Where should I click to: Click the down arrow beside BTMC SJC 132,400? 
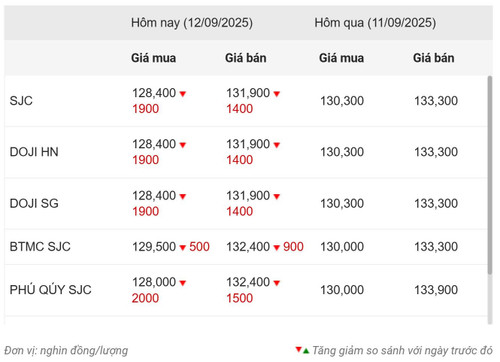(x=277, y=248)
